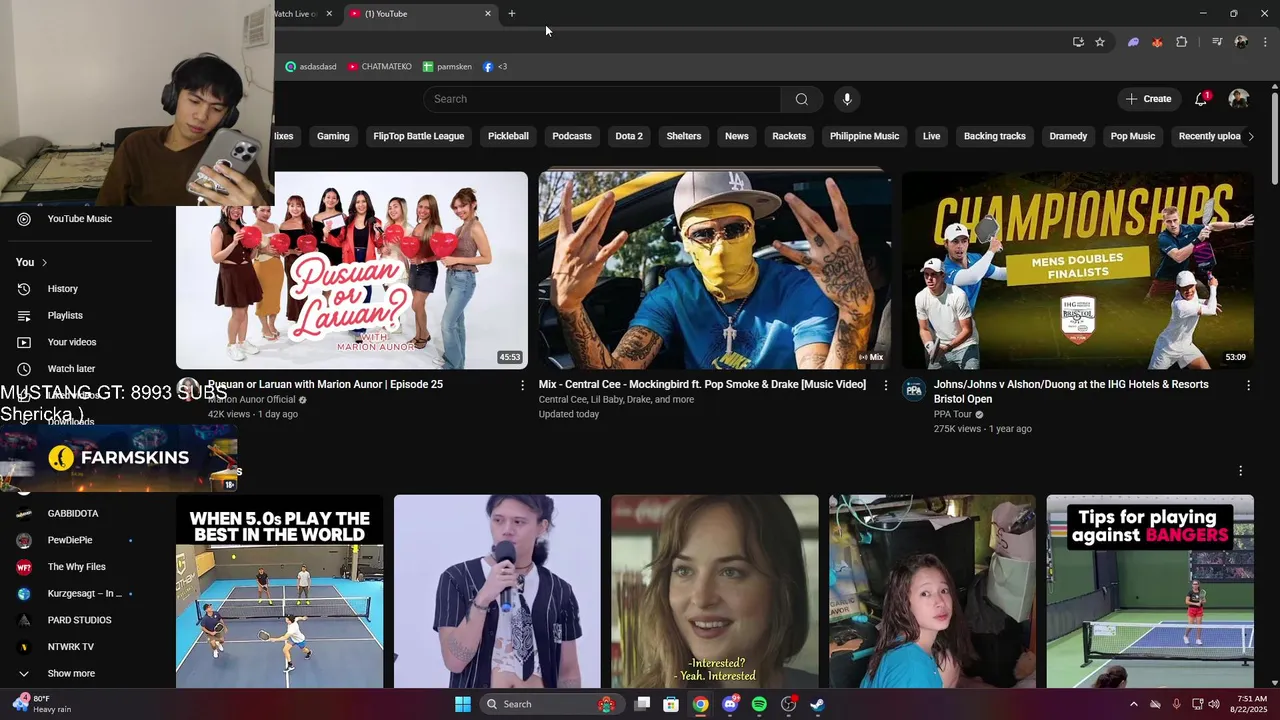The height and width of the screenshot is (720, 1280).
Task: Bookmark this page with star icon
Action: (1100, 42)
